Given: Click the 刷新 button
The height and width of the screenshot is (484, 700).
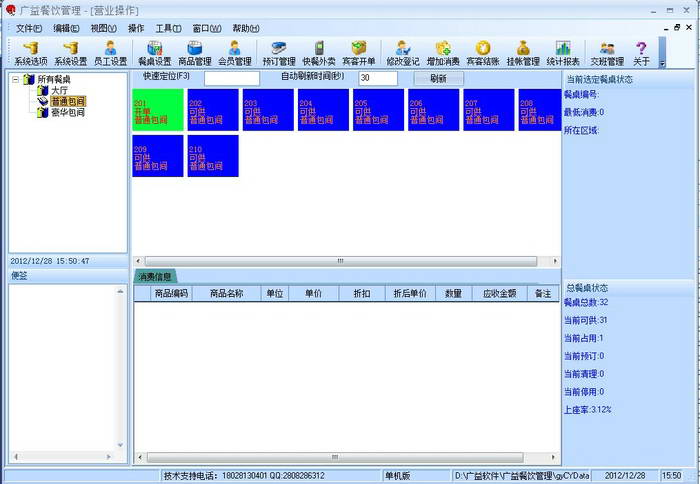Looking at the screenshot, I should [x=438, y=79].
